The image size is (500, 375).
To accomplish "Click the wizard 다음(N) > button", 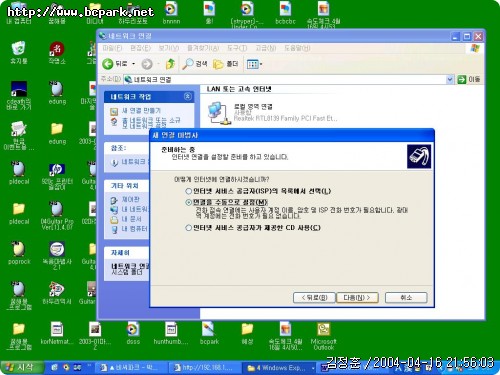I will (357, 297).
